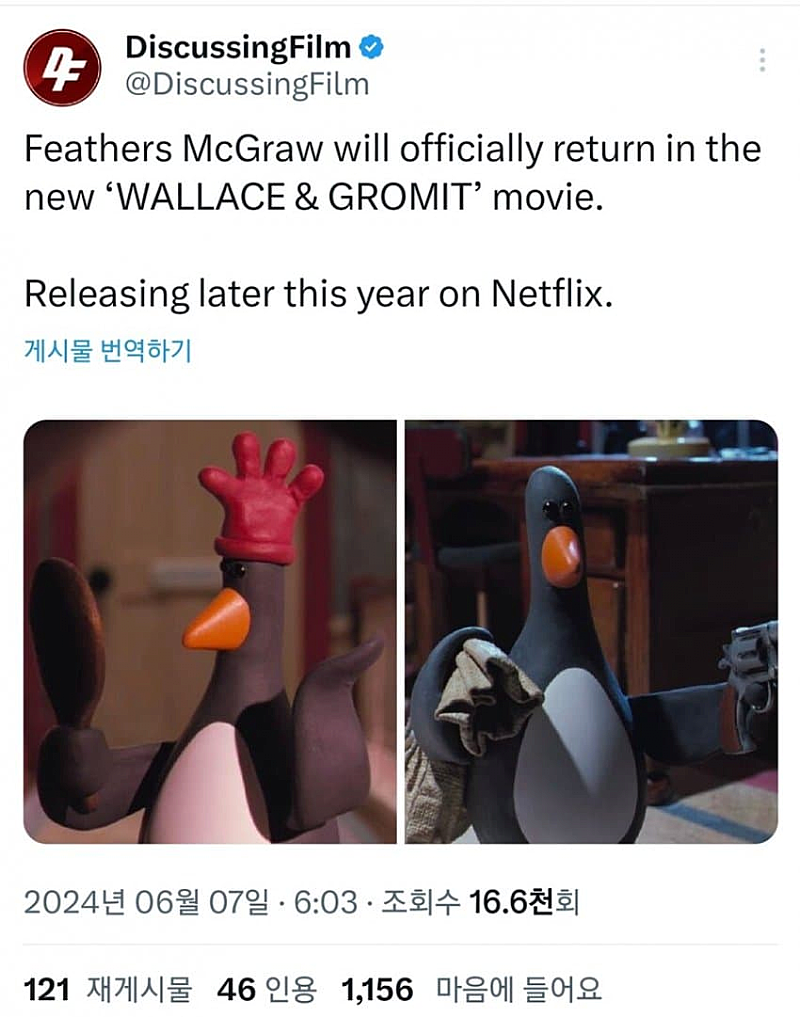Click the 게시물 번역하기 translate link
The height and width of the screenshot is (1017, 800).
click(108, 350)
